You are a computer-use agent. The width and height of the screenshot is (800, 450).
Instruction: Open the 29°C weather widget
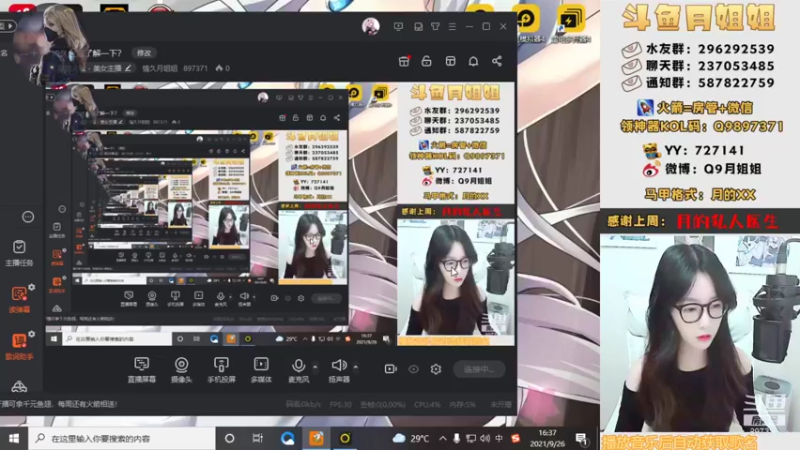pyautogui.click(x=411, y=438)
